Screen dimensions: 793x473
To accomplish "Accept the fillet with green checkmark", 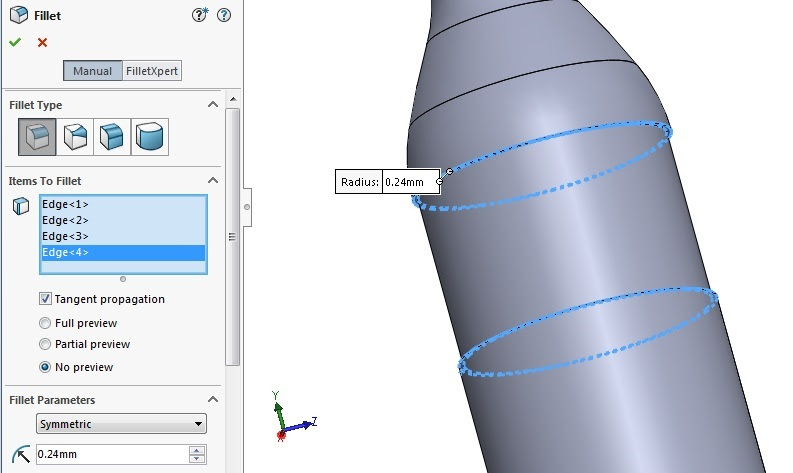I will click(x=15, y=42).
